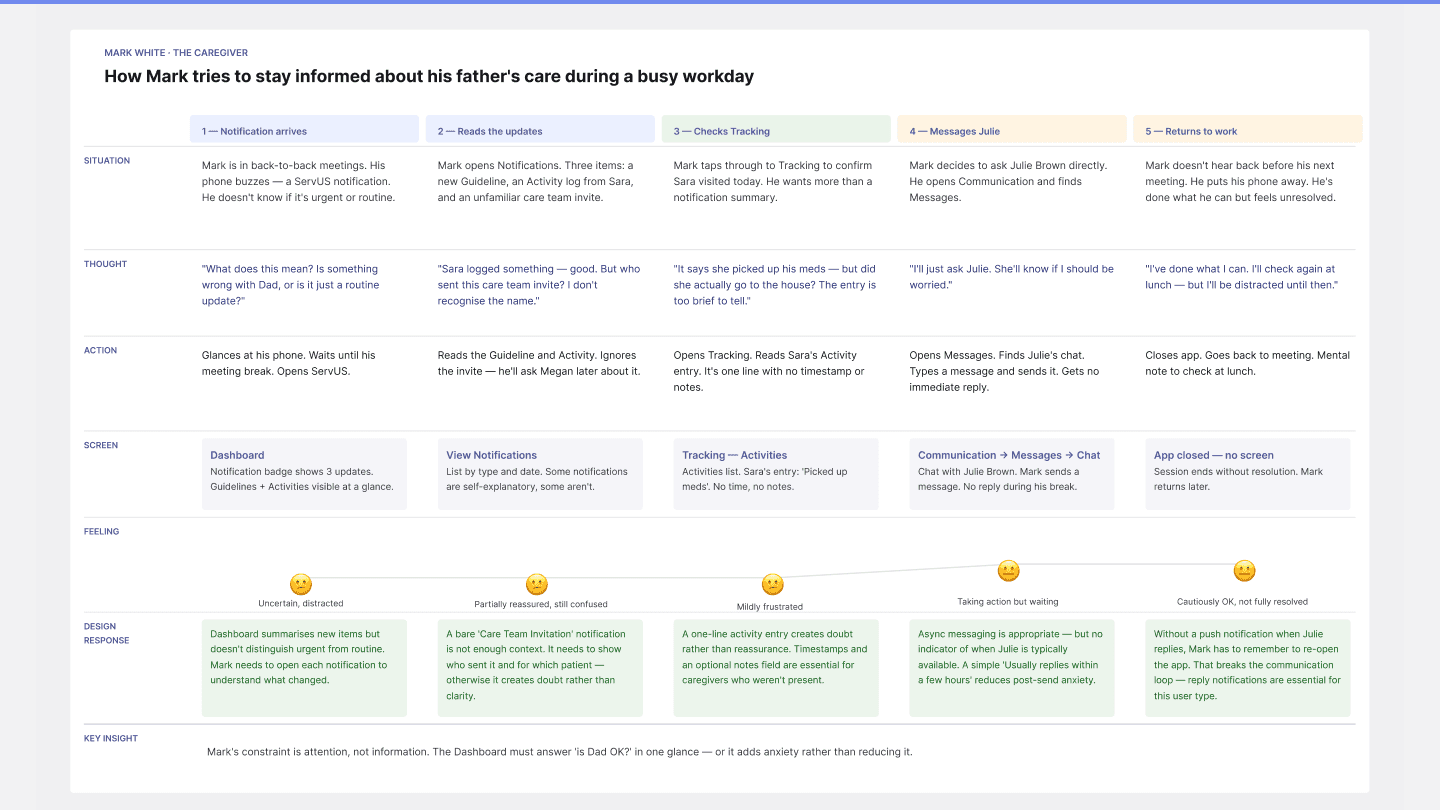The width and height of the screenshot is (1440, 810).
Task: Select the emoji face for 'Taking action but waiting'
Action: coord(1008,571)
